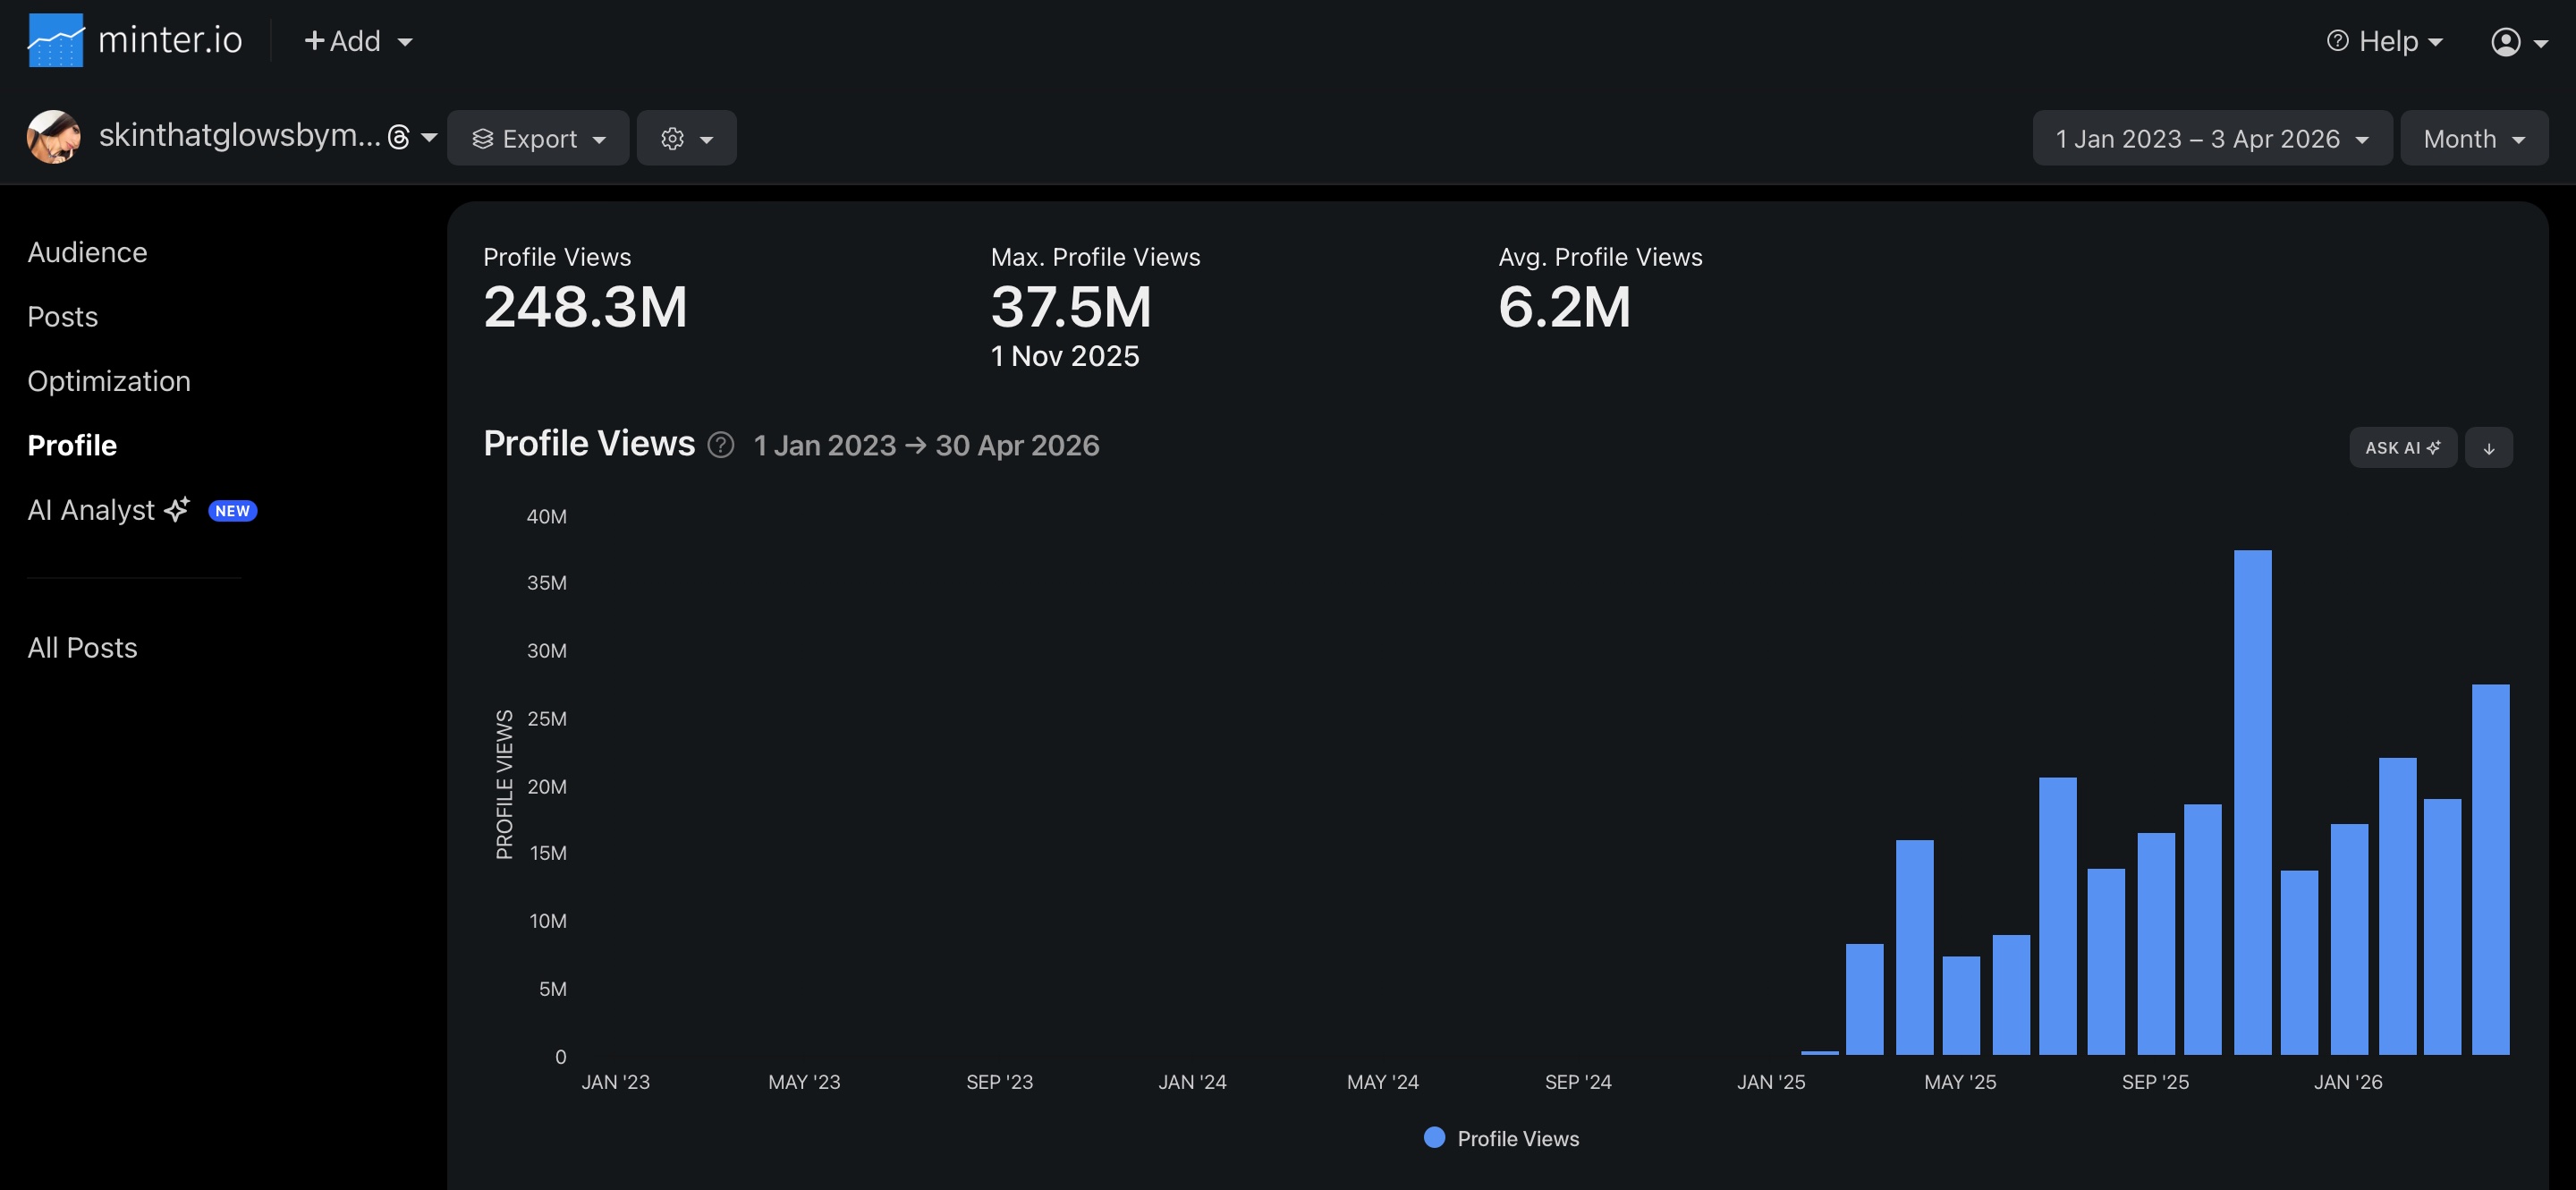This screenshot has height=1190, width=2576.
Task: Click the 1 Nov 2025 date text
Action: pyautogui.click(x=1064, y=356)
